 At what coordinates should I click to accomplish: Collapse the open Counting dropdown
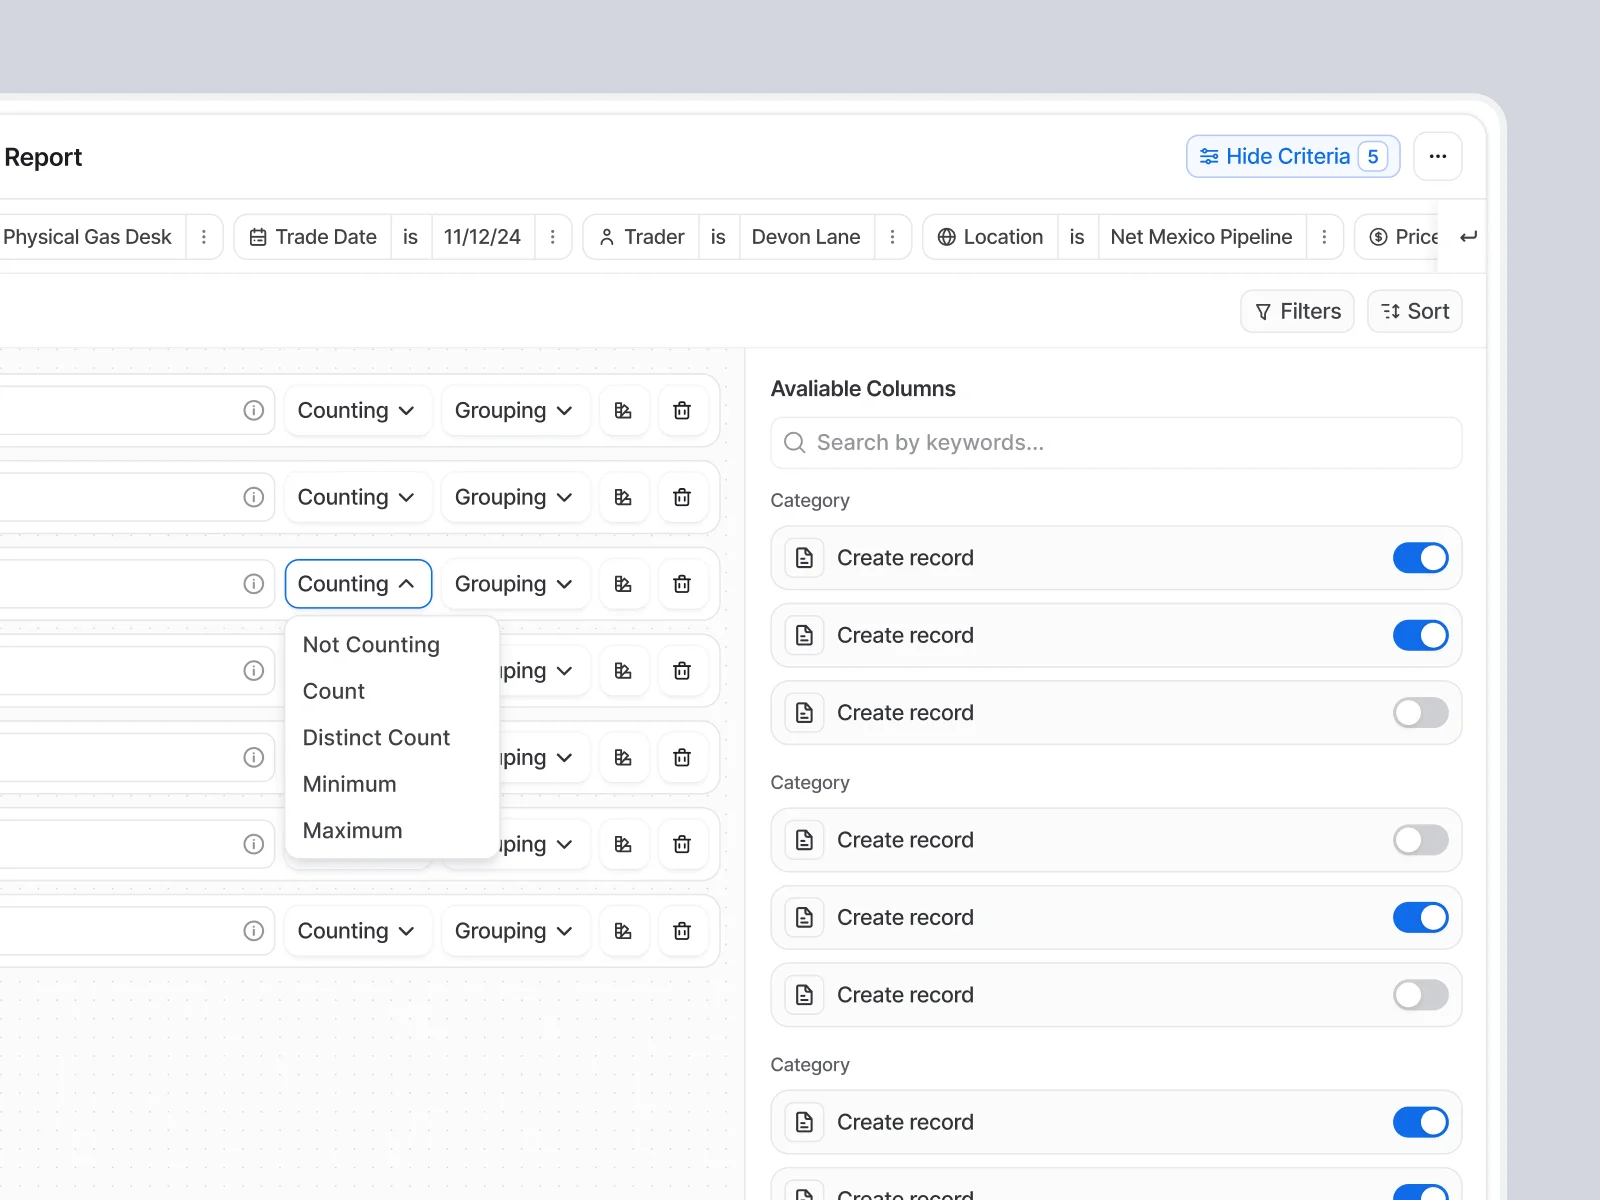[x=357, y=584]
